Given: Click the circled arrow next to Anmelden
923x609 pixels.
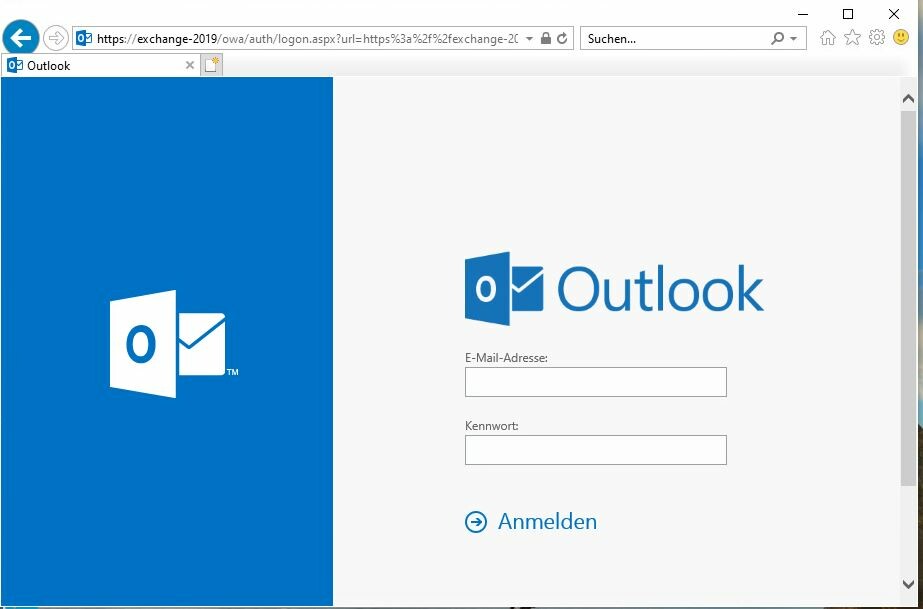Looking at the screenshot, I should (x=476, y=522).
